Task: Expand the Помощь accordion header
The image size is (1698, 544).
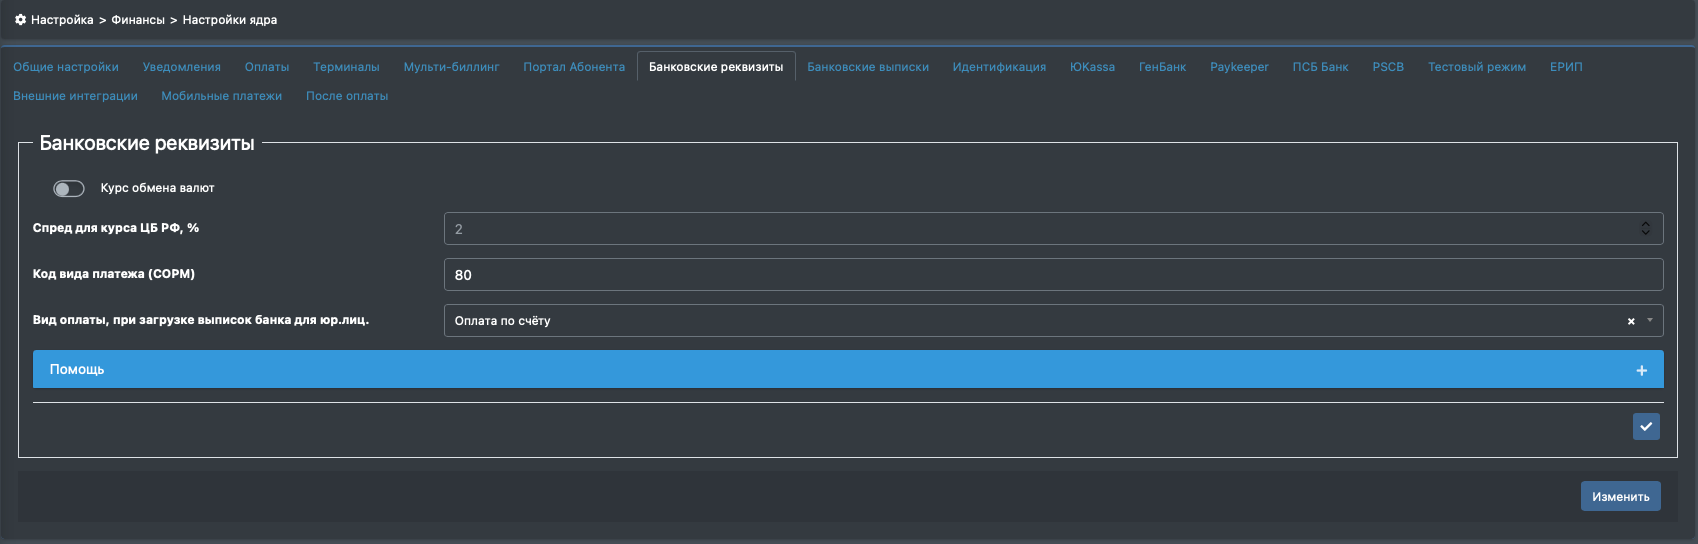Action: pos(848,369)
